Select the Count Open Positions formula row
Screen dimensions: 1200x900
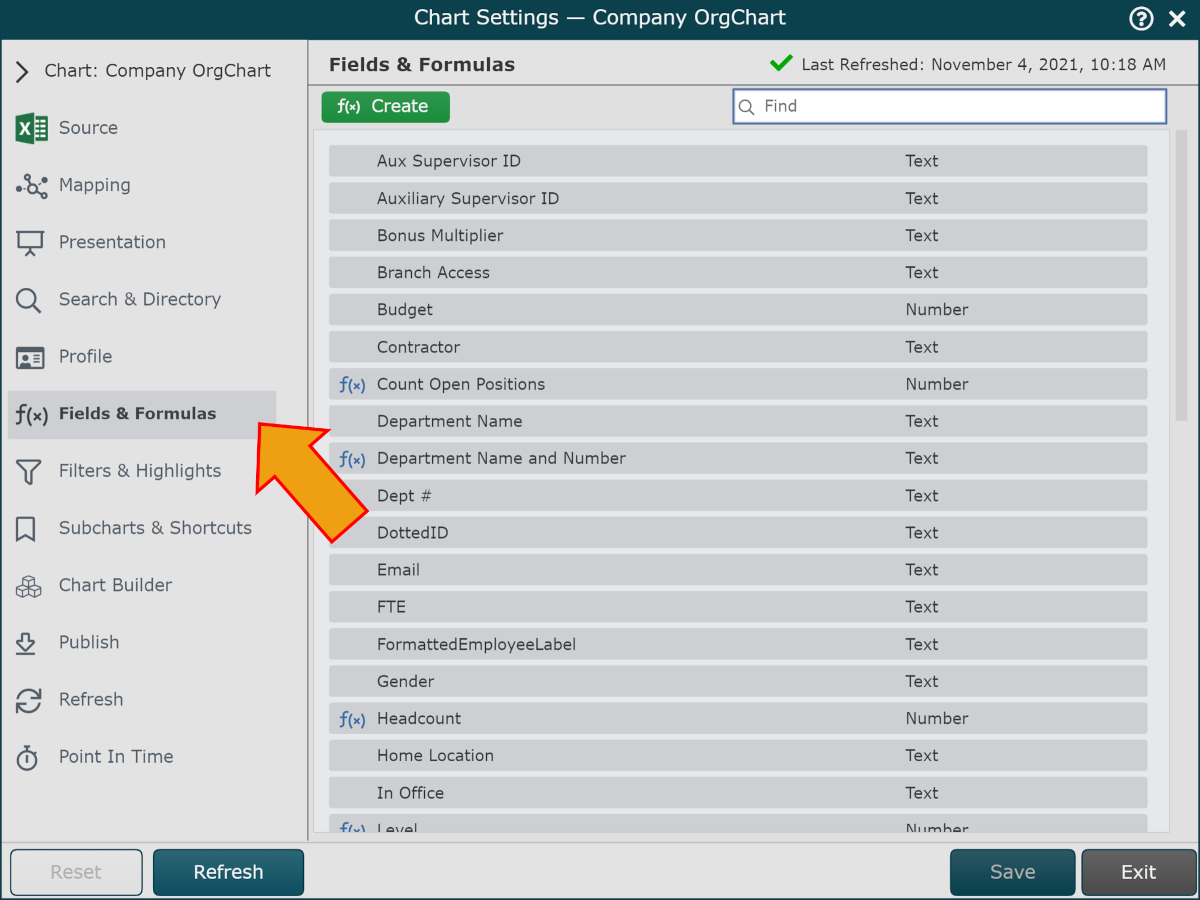(737, 385)
